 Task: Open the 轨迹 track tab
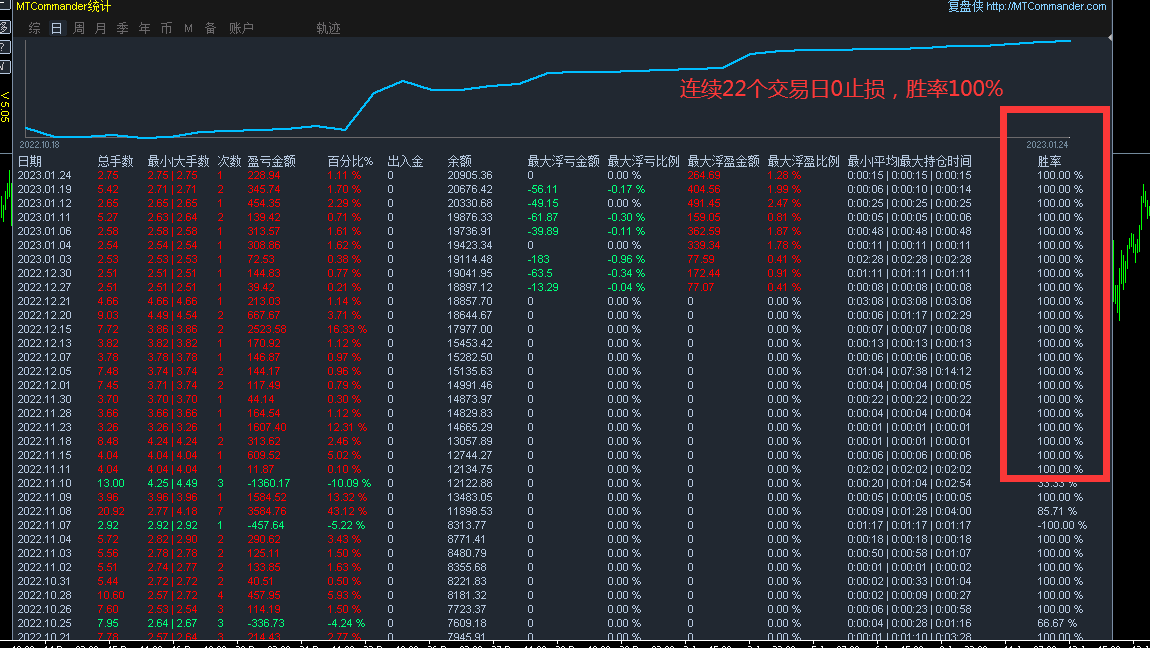coord(328,28)
